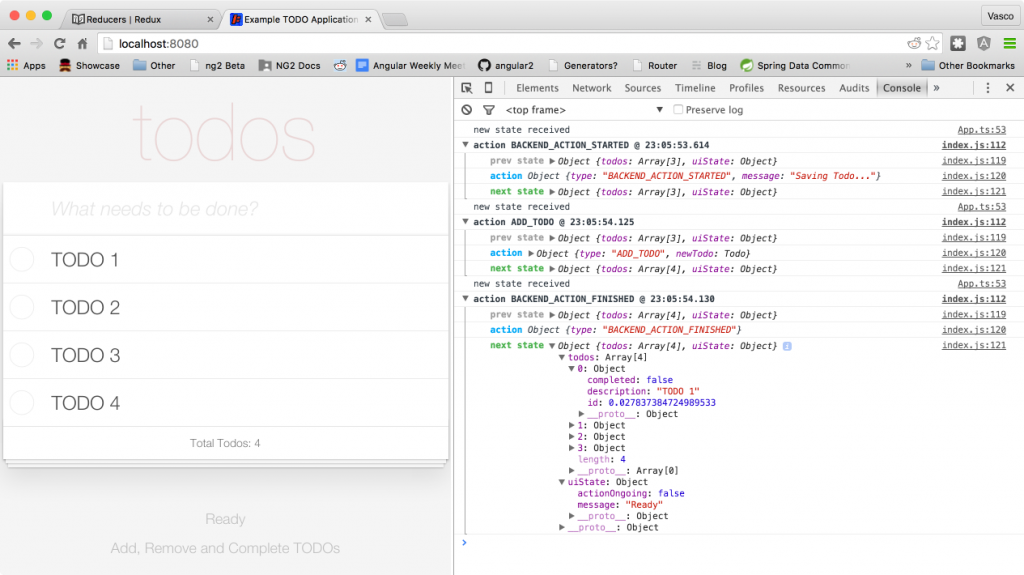Open the Showcase bookmark
Screen dimensions: 1024x575
coord(89,65)
